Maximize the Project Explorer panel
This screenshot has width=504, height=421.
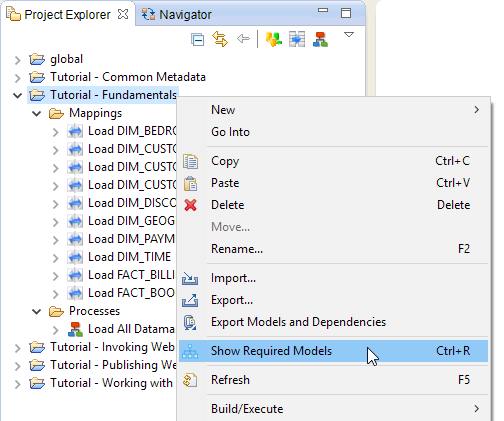click(x=346, y=13)
